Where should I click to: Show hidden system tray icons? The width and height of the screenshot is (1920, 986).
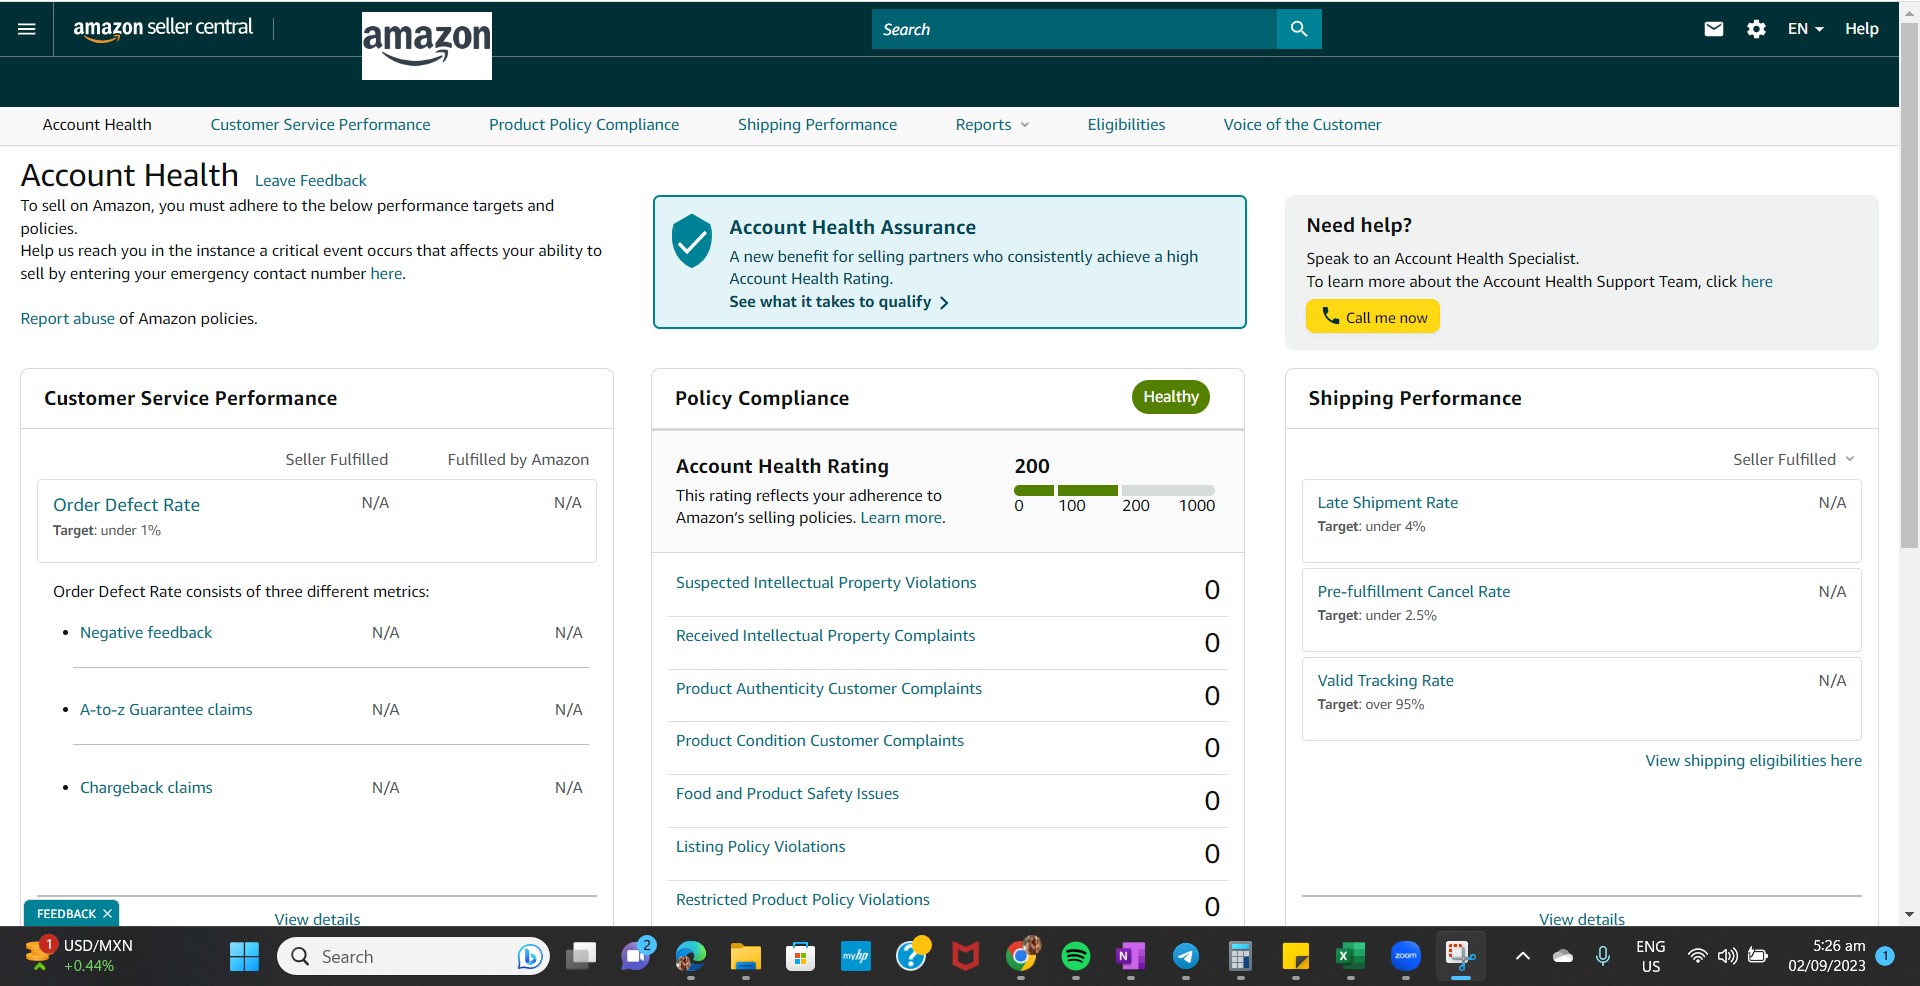pyautogui.click(x=1523, y=957)
